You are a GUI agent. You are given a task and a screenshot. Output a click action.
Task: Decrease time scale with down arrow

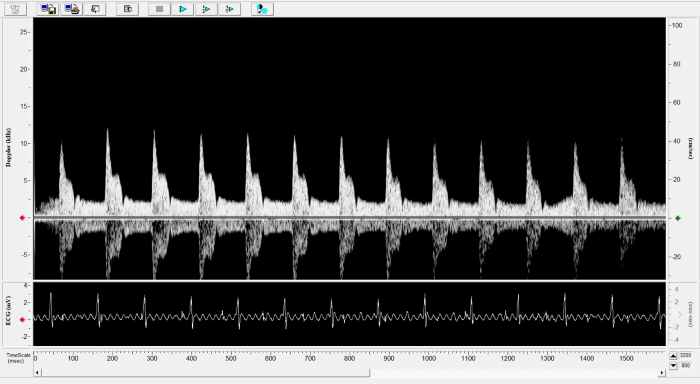[x=673, y=366]
